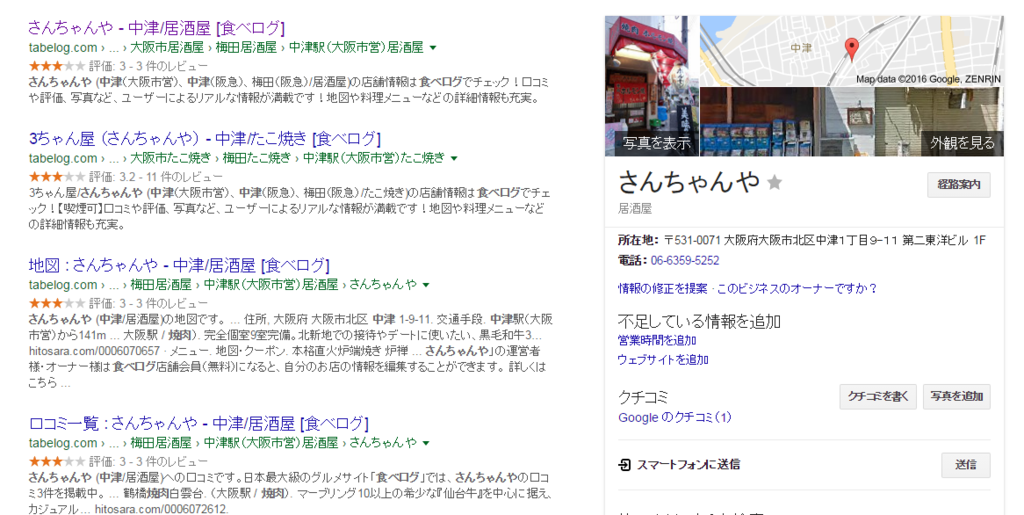Open the map thumbnail showing 中津
This screenshot has height=515, width=1024.
click(852, 52)
